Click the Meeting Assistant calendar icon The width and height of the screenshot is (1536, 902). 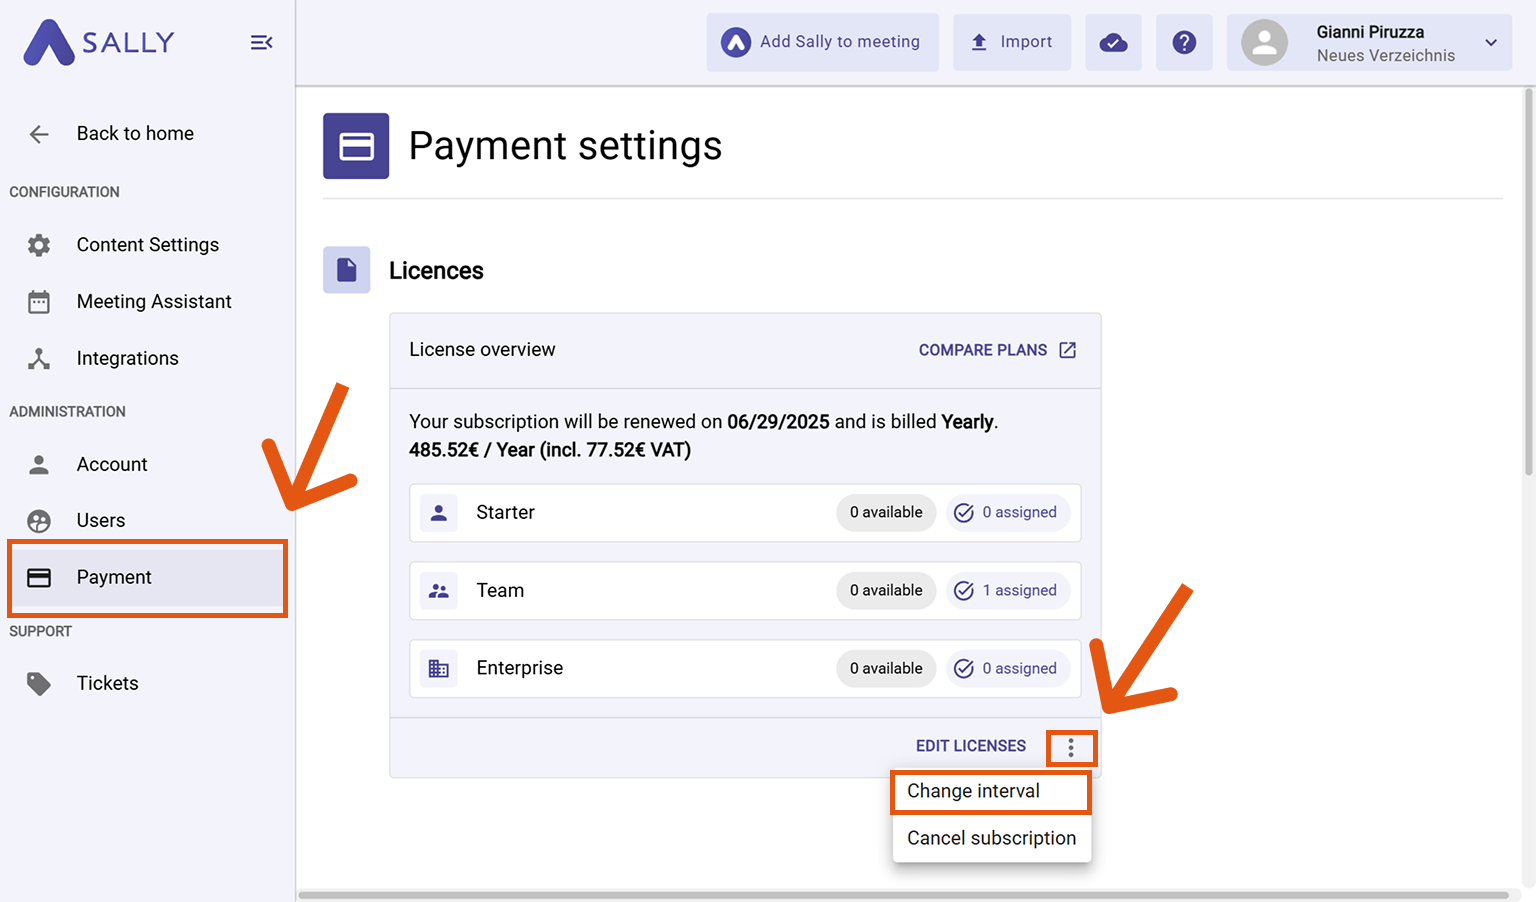(39, 302)
